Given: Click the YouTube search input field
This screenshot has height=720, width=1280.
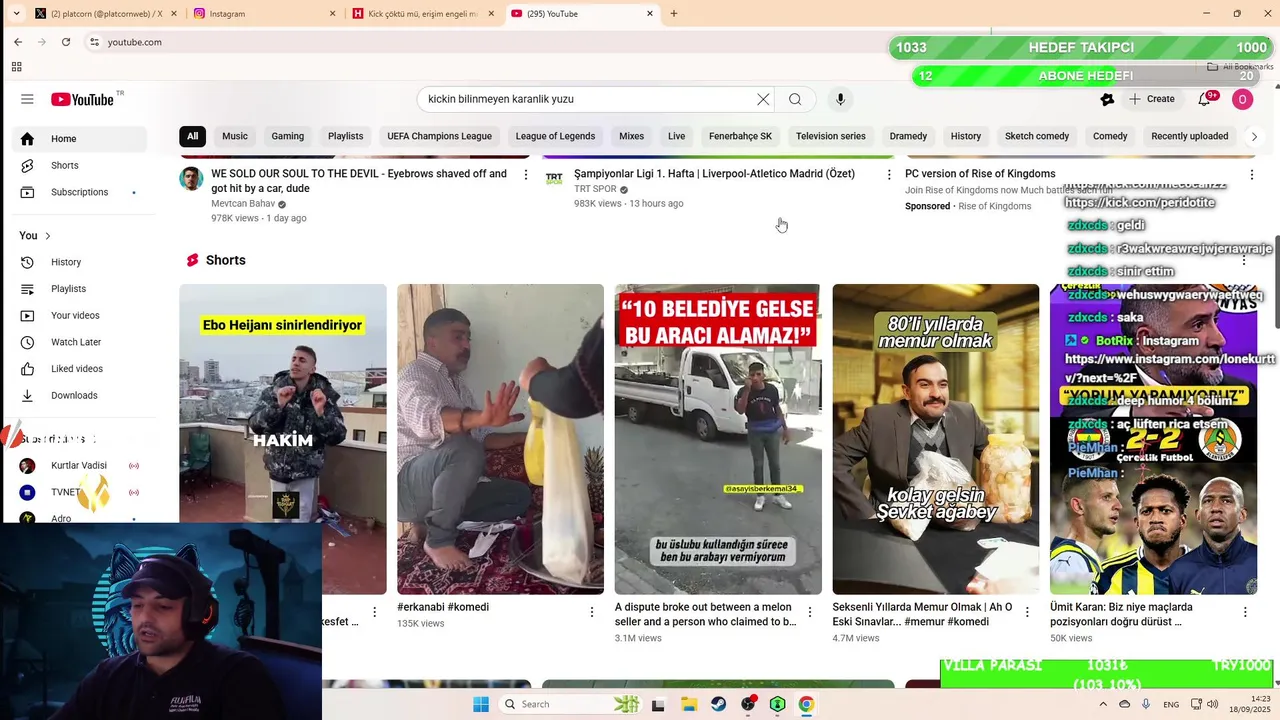Looking at the screenshot, I should click(588, 99).
